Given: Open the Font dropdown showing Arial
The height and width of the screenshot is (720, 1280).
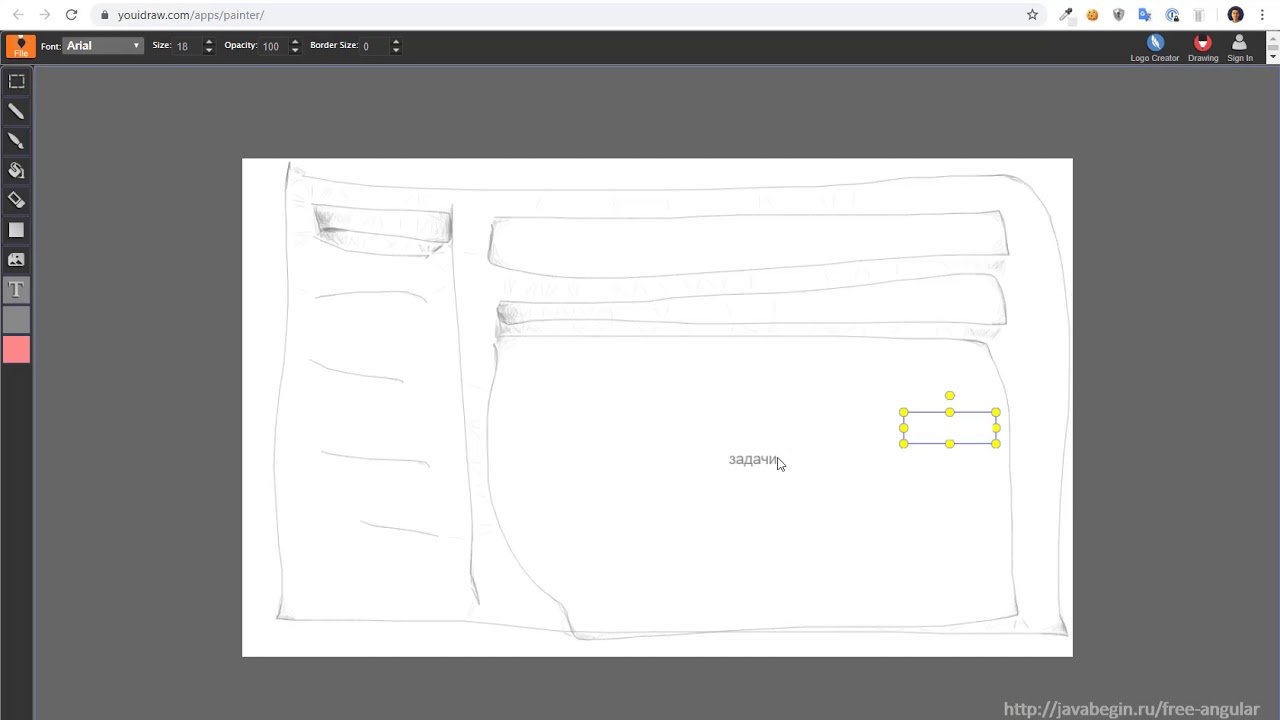Looking at the screenshot, I should tap(103, 46).
